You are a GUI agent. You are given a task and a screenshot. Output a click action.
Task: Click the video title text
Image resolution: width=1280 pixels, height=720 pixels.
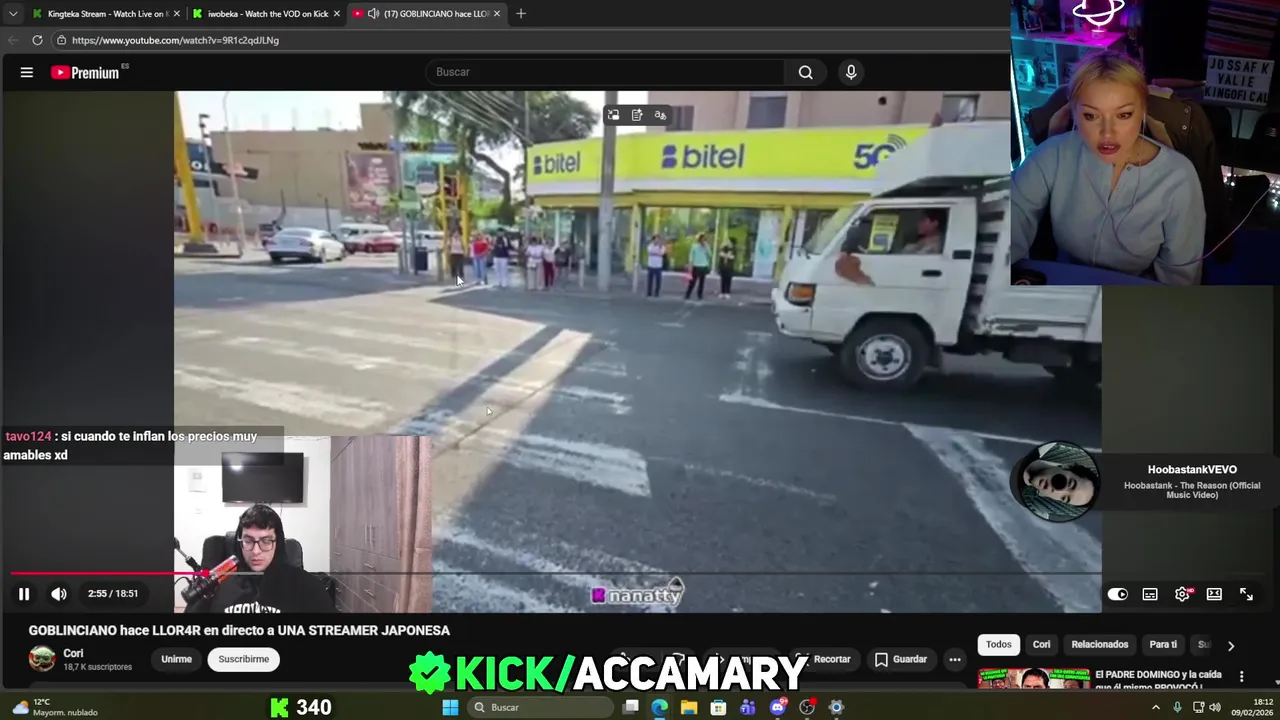pyautogui.click(x=239, y=630)
